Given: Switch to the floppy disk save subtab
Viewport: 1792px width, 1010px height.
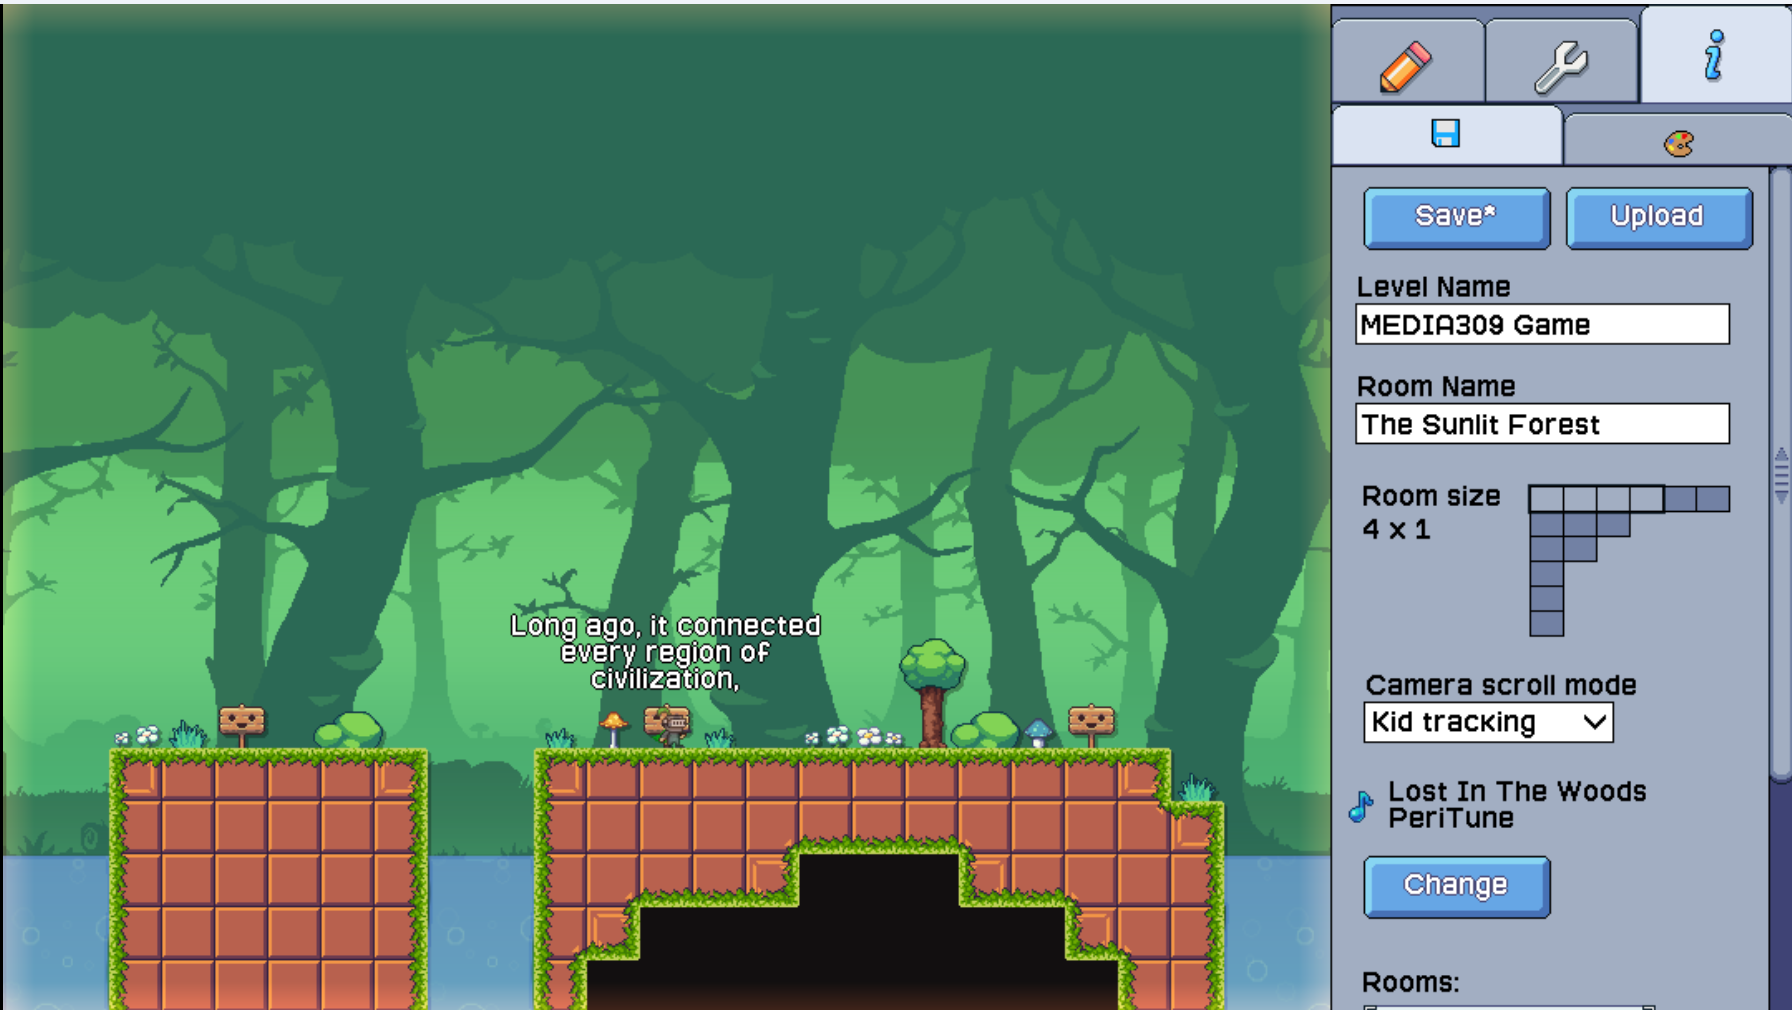Looking at the screenshot, I should pos(1447,134).
